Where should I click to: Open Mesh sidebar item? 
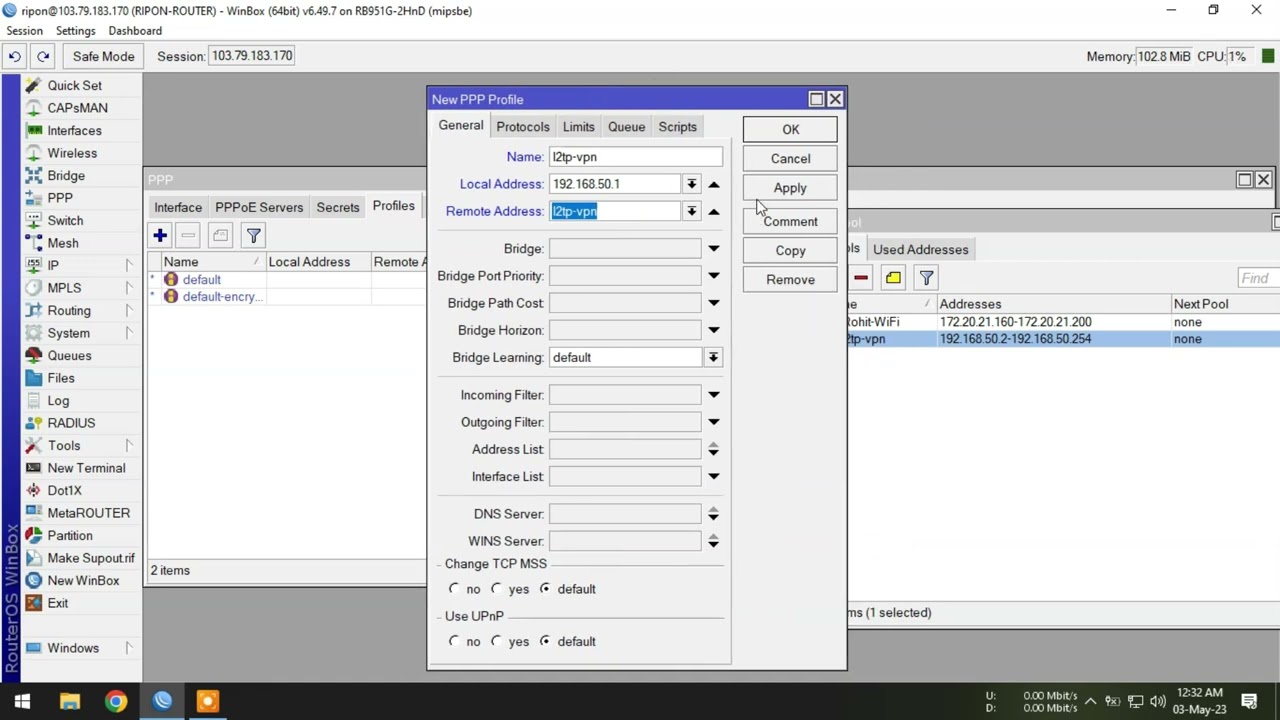click(x=62, y=243)
